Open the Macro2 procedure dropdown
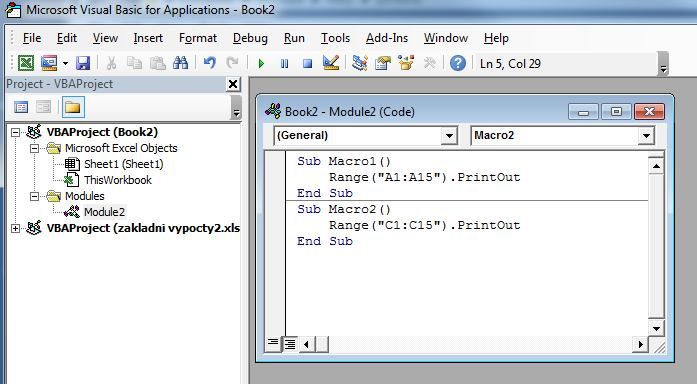This screenshot has width=697, height=384. coord(646,136)
